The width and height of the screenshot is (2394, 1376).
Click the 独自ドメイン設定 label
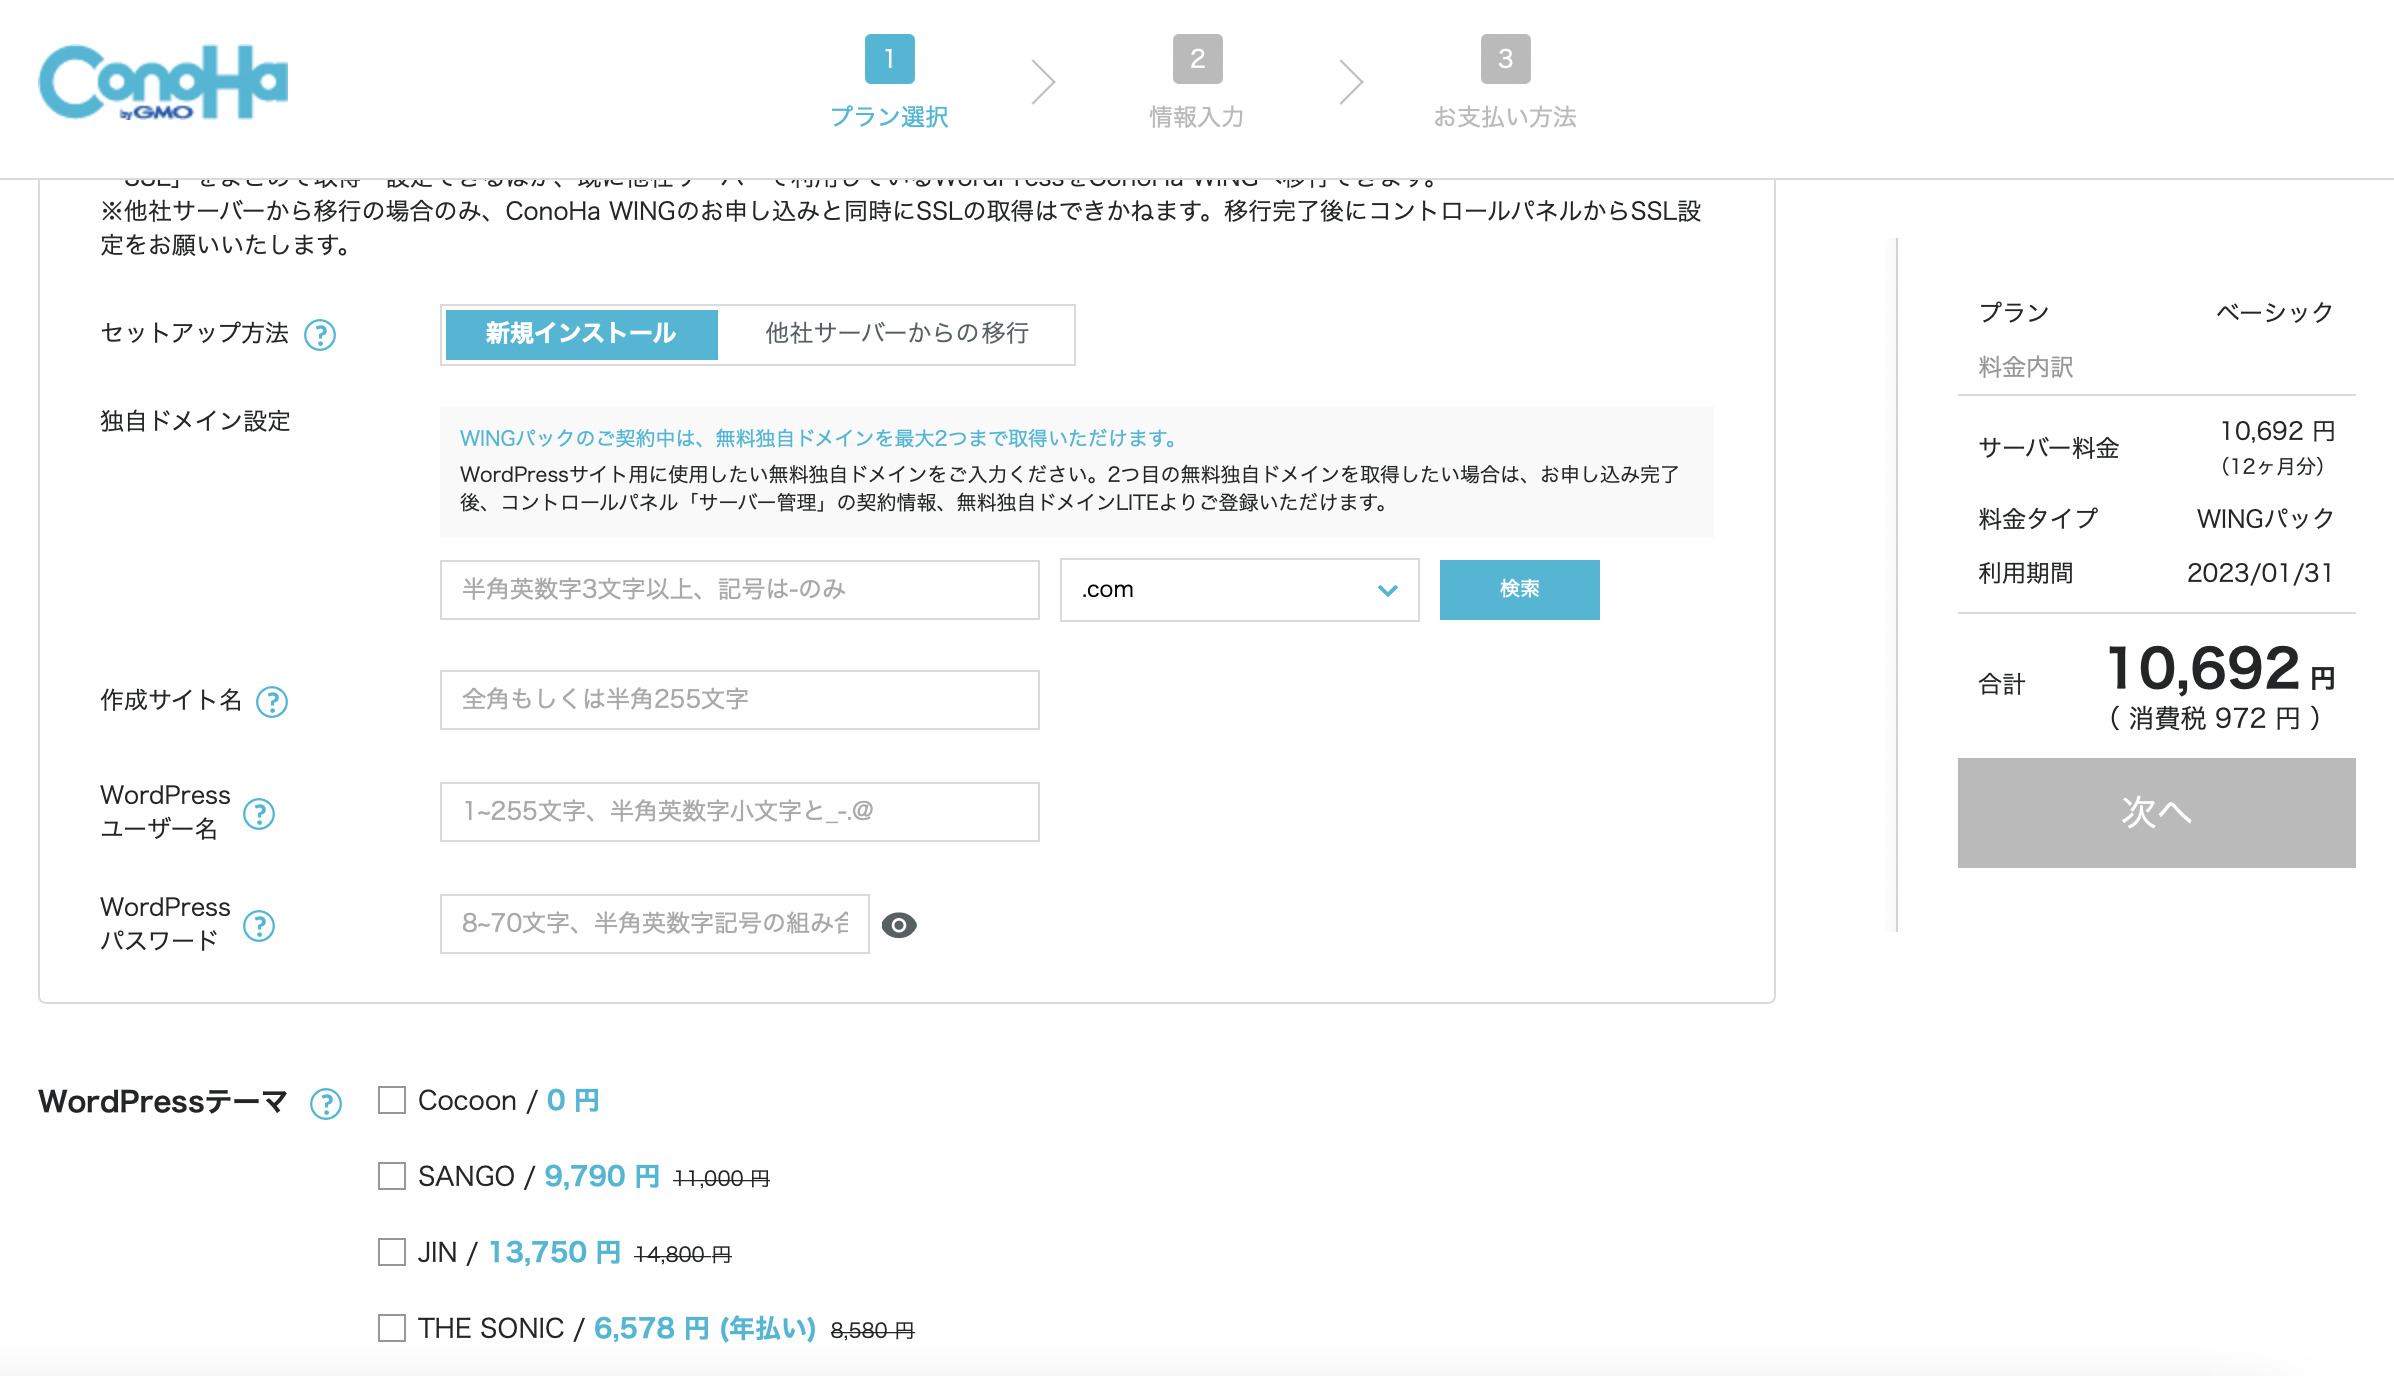tap(195, 421)
